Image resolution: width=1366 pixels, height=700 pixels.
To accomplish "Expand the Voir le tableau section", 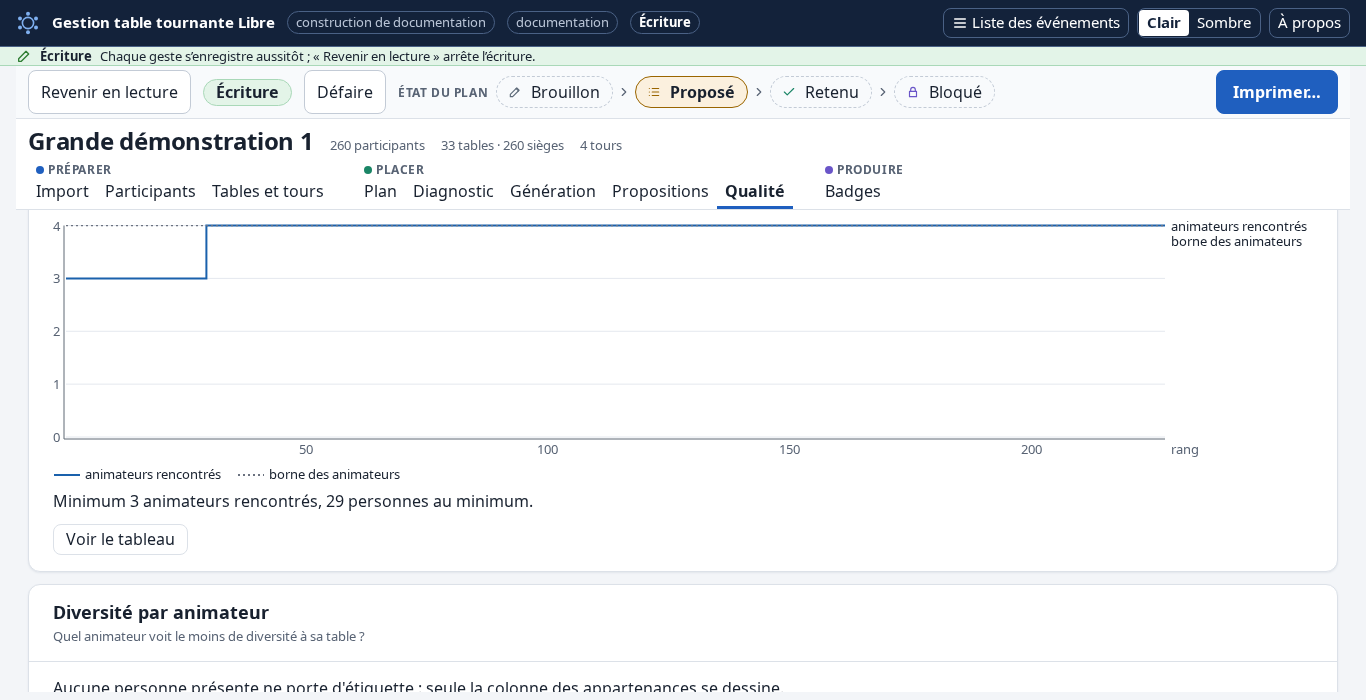I will point(120,539).
